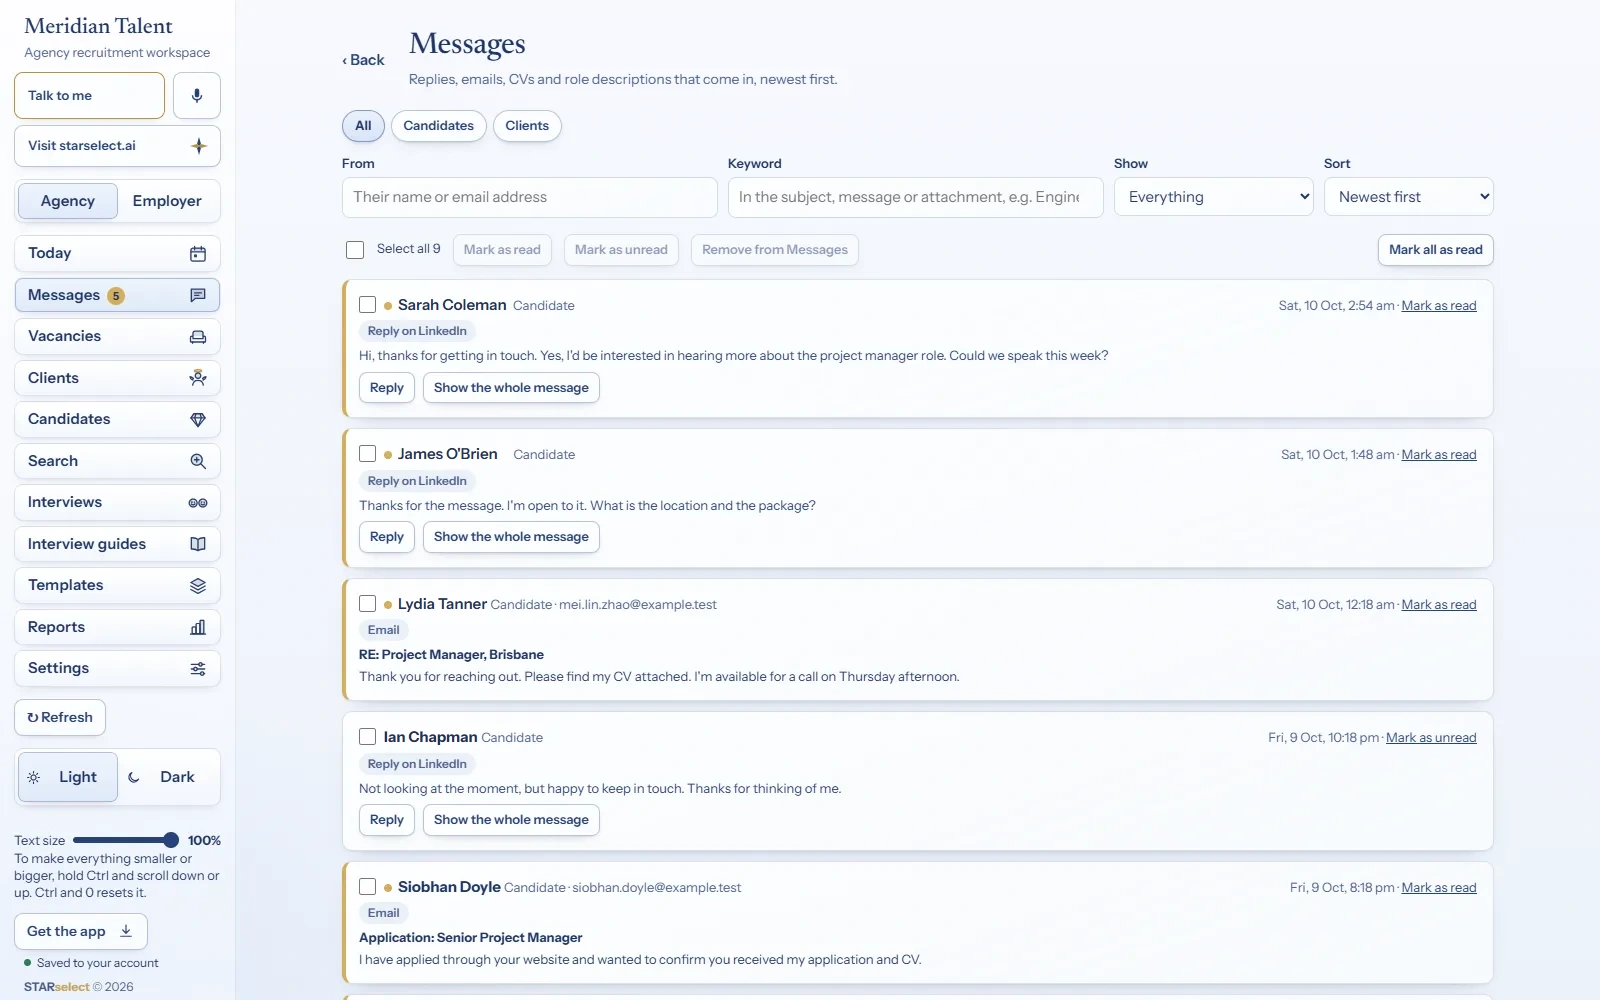The width and height of the screenshot is (1600, 1000).
Task: Click the glasses icon beside Interviews
Action: [x=198, y=503]
